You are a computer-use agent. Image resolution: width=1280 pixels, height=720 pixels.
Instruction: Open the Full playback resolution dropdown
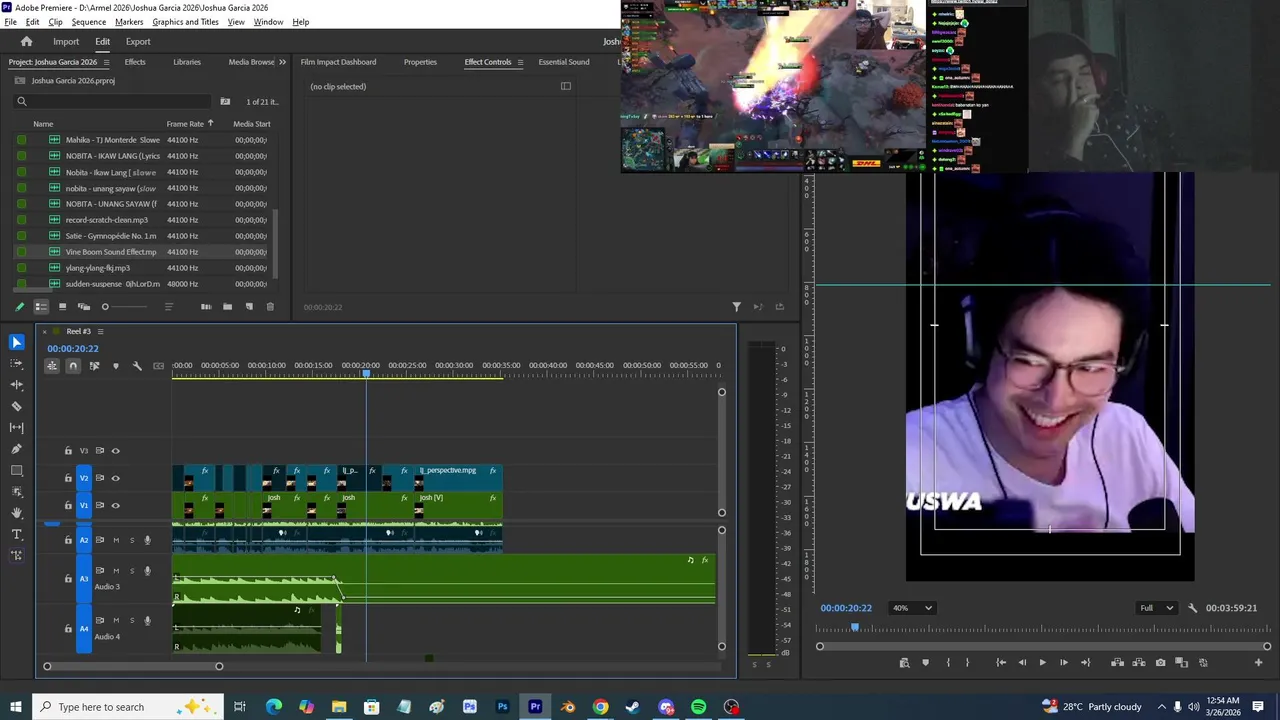(x=1157, y=608)
